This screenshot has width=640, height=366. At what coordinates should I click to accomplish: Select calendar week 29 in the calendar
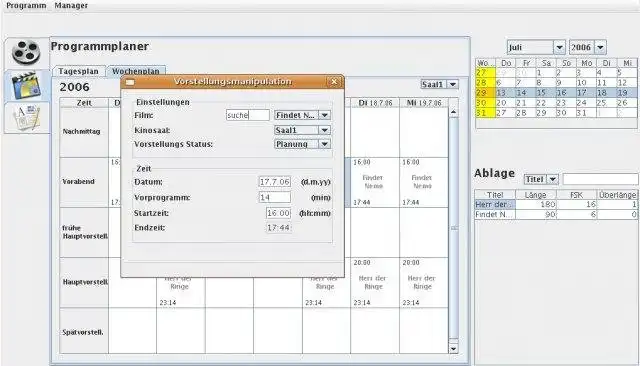click(x=485, y=93)
